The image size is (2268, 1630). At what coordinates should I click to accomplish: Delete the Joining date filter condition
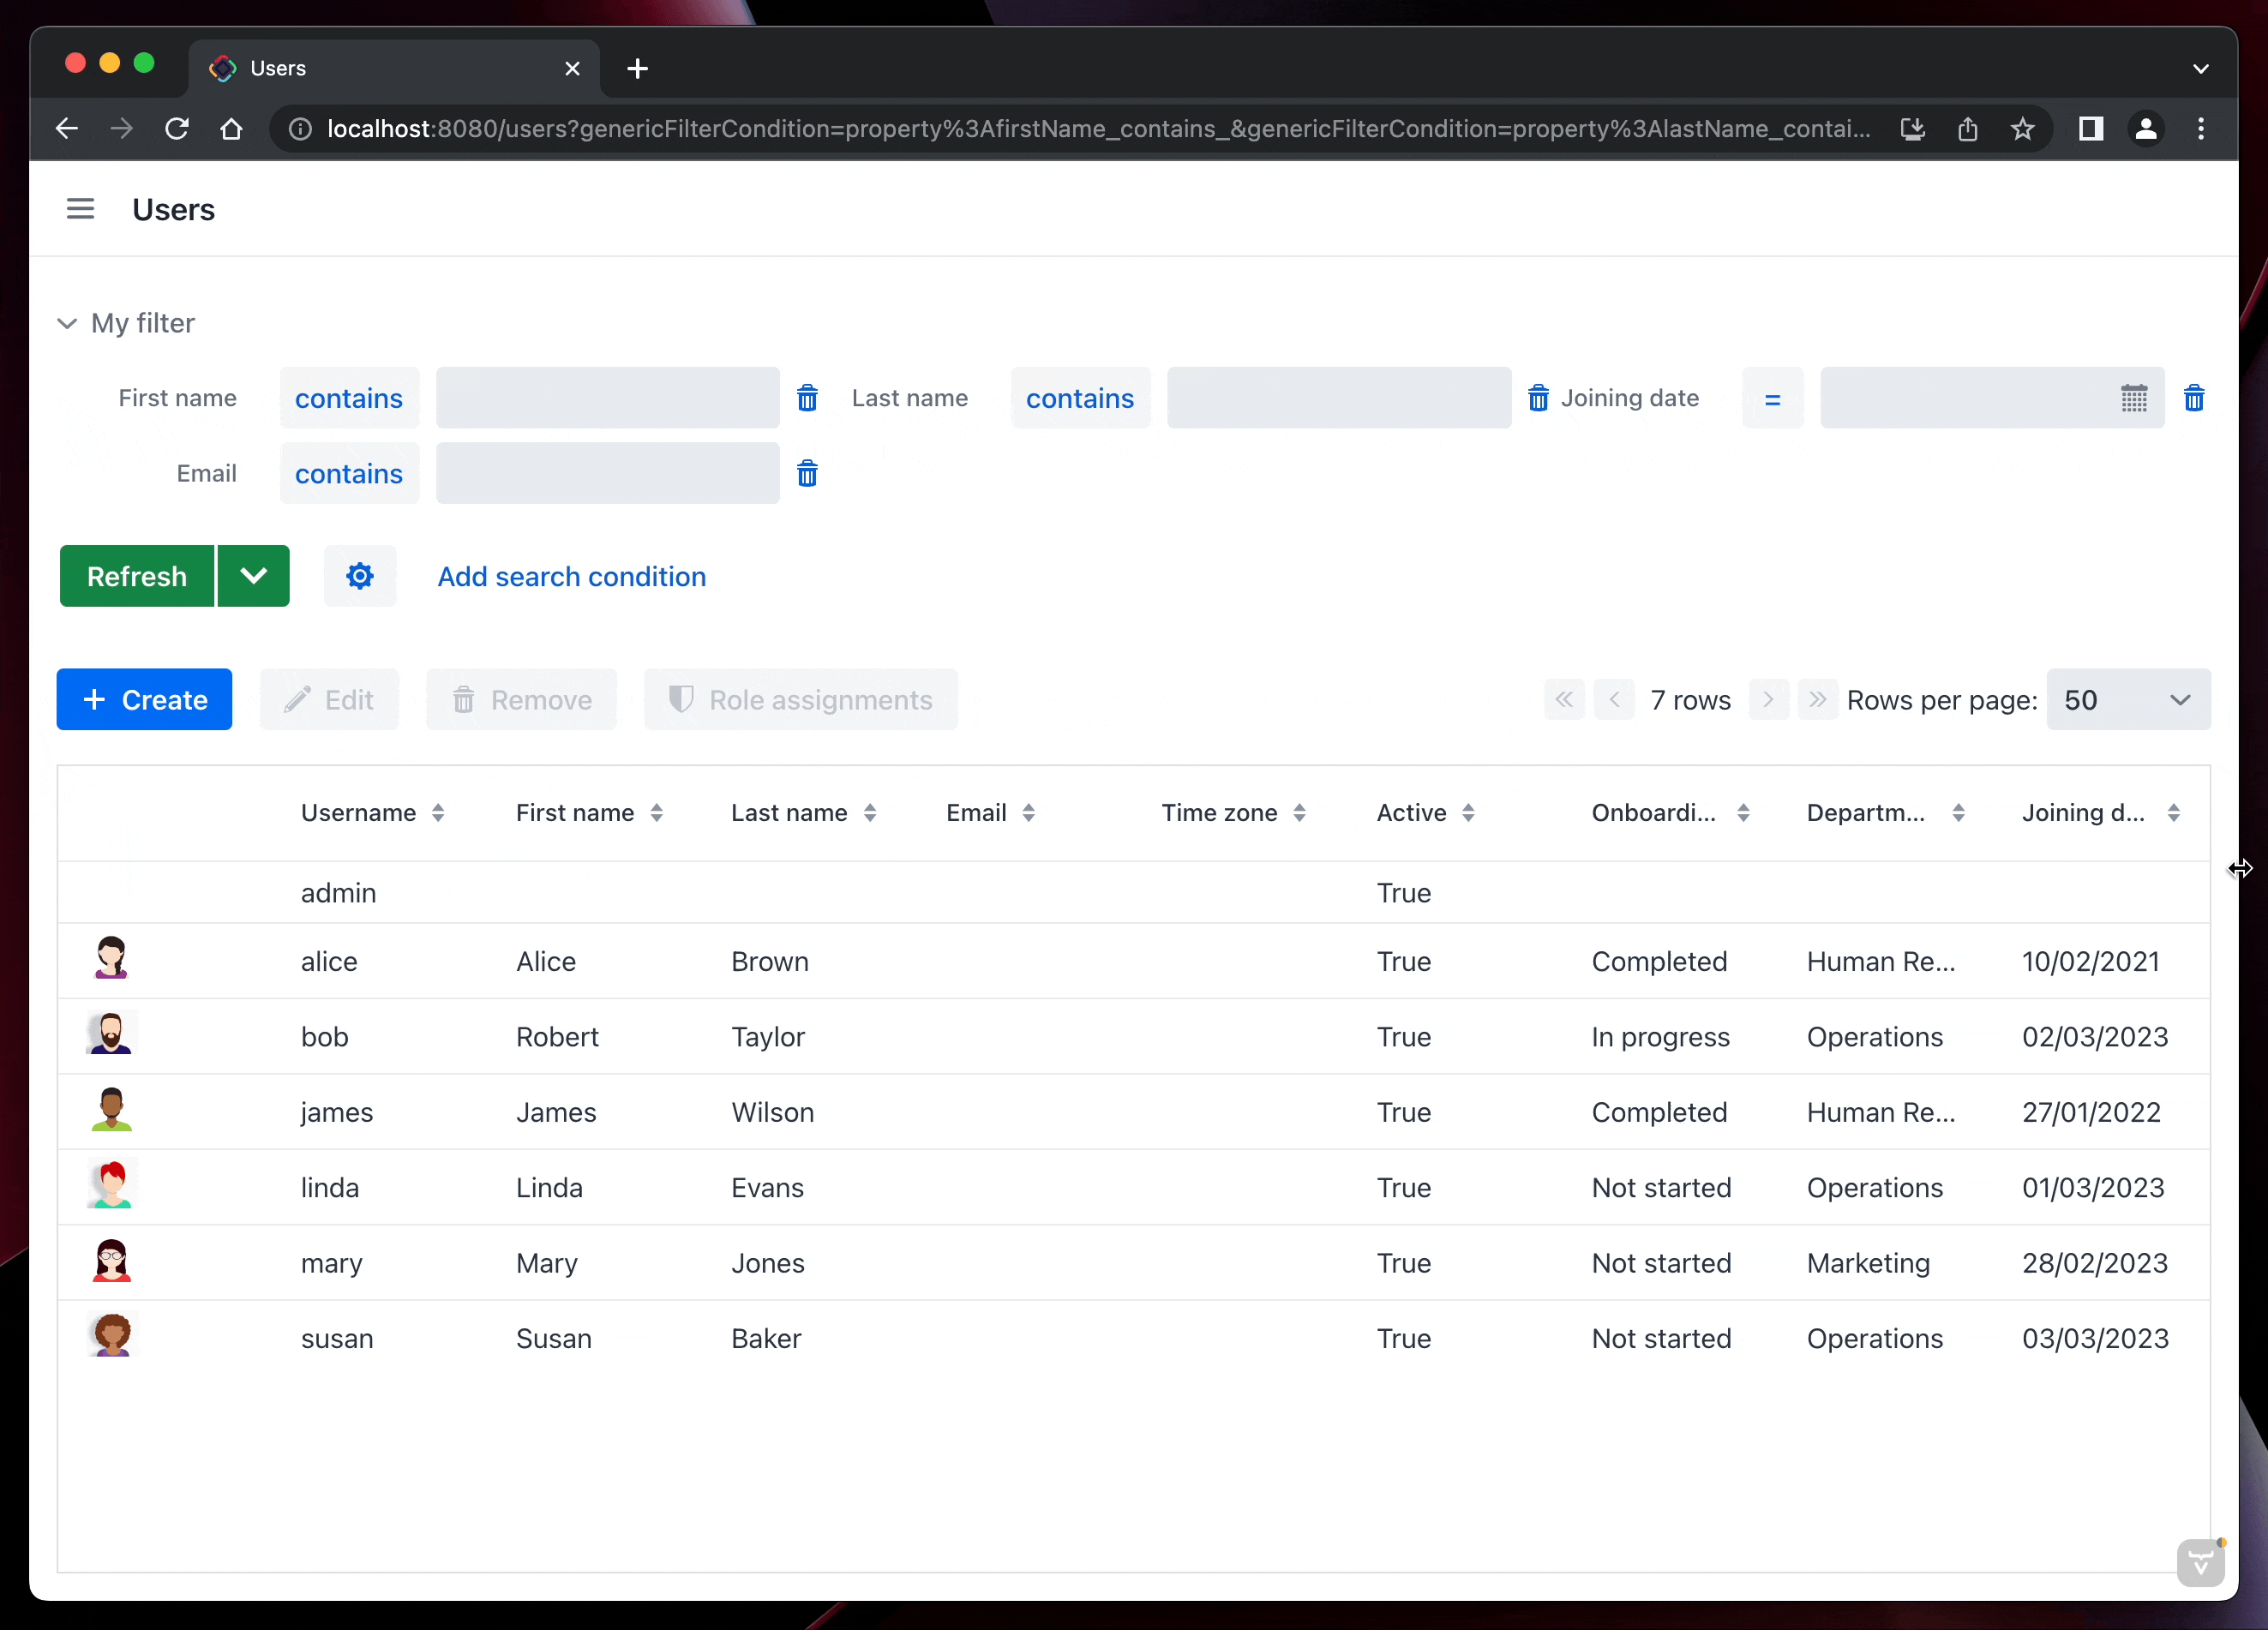(x=2194, y=398)
